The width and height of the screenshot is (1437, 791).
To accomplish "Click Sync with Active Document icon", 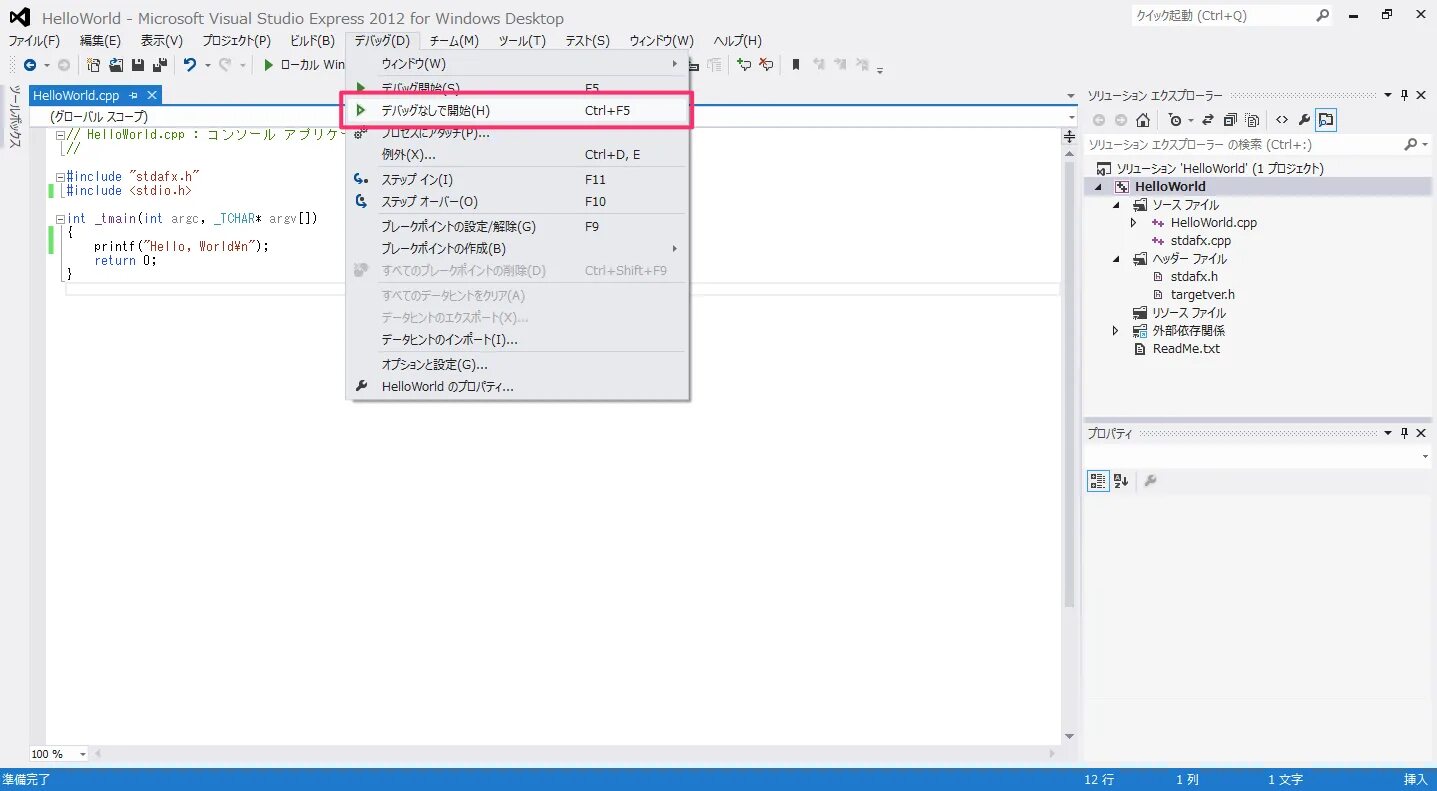I will click(1207, 120).
